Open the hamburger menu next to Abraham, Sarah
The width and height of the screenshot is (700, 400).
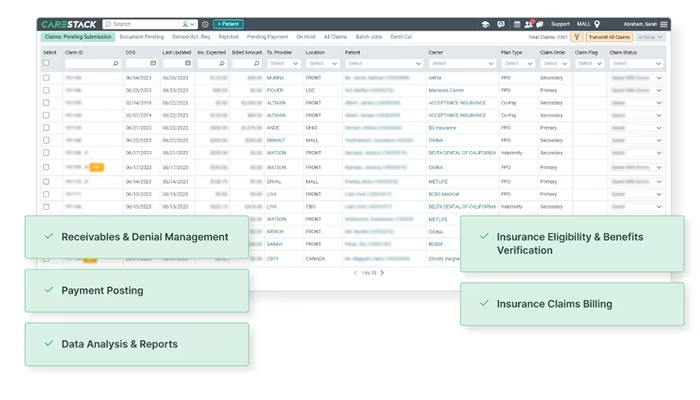[664, 24]
